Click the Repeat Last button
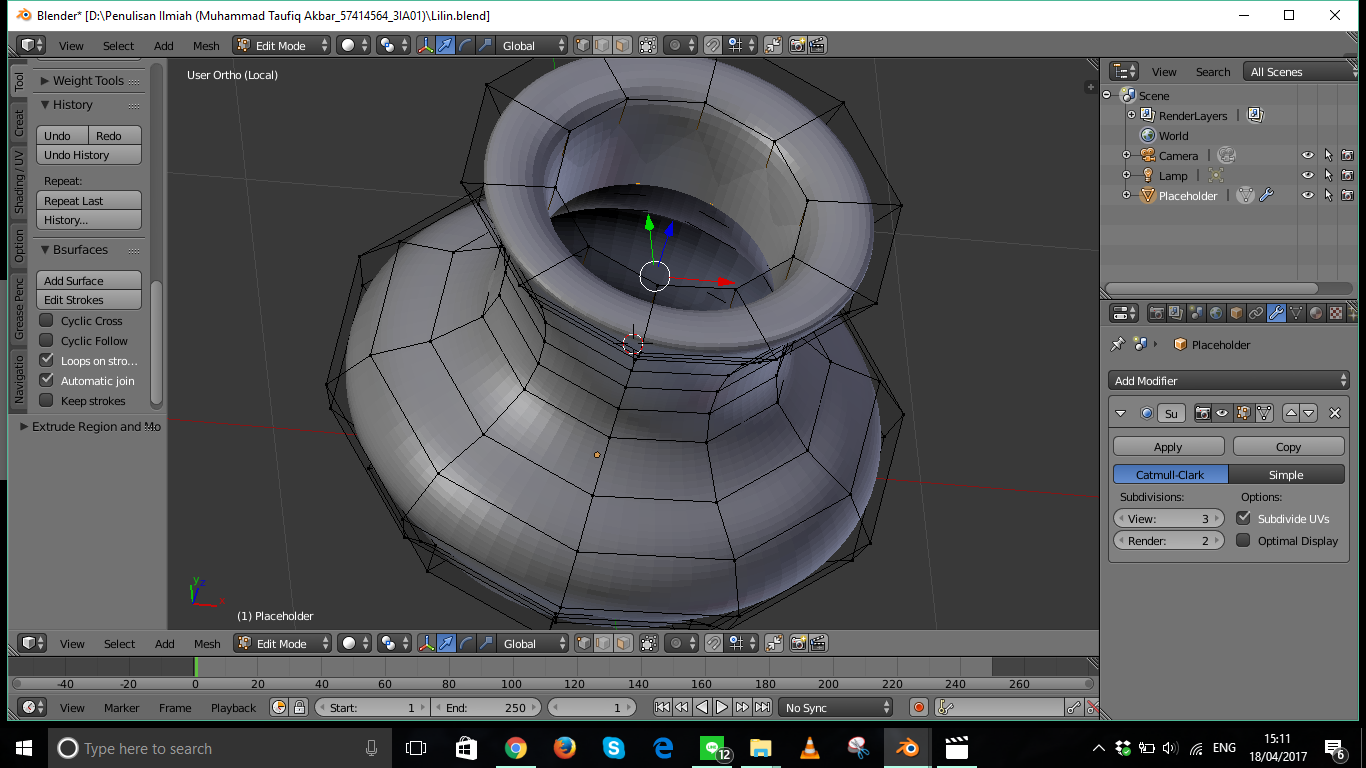Screen dimensions: 1366x768 pos(89,201)
